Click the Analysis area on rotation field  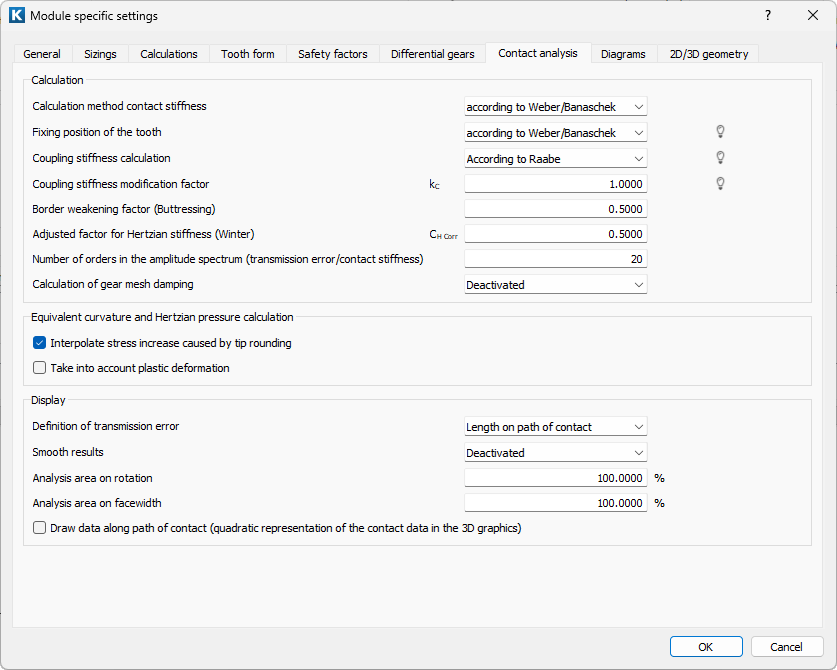(x=555, y=478)
